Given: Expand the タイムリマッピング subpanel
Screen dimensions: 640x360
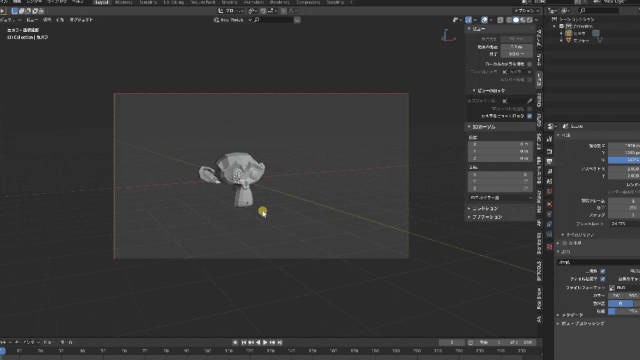Looking at the screenshot, I should (578, 235).
